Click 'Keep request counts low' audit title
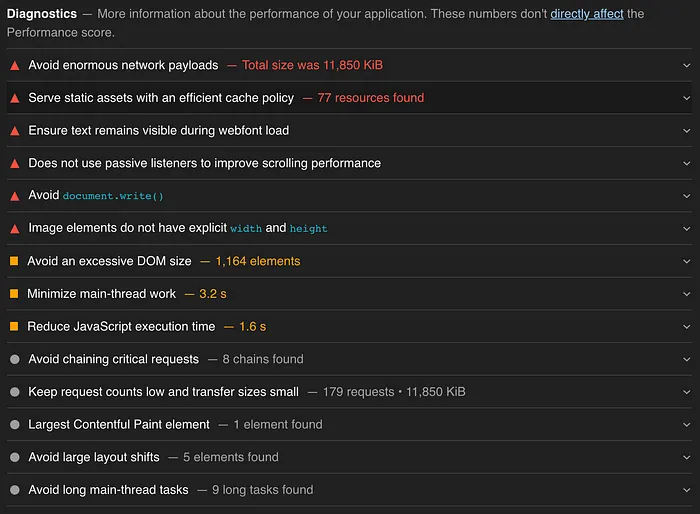This screenshot has width=700, height=514. pos(163,392)
